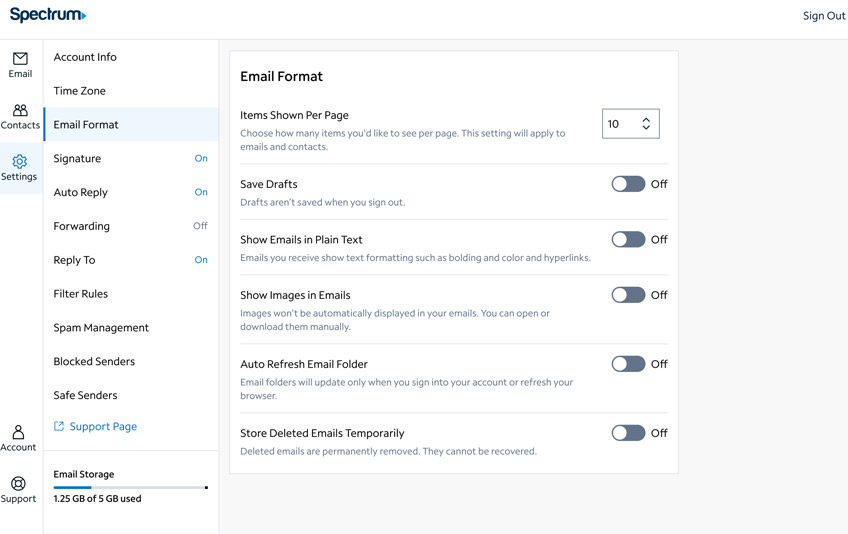Enable Show Emails in Plain Text
The width and height of the screenshot is (848, 534).
click(628, 240)
